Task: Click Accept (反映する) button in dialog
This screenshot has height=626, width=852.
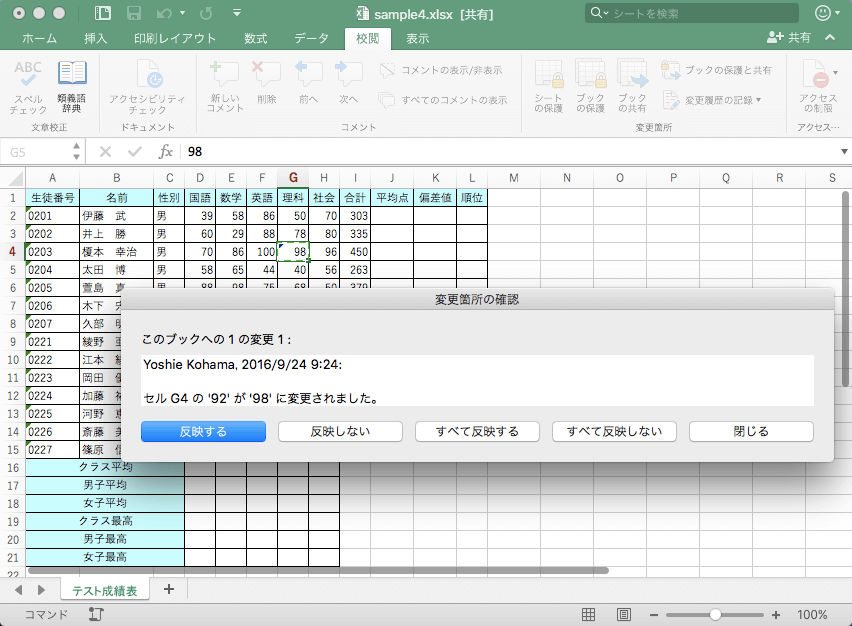Action: tap(203, 431)
